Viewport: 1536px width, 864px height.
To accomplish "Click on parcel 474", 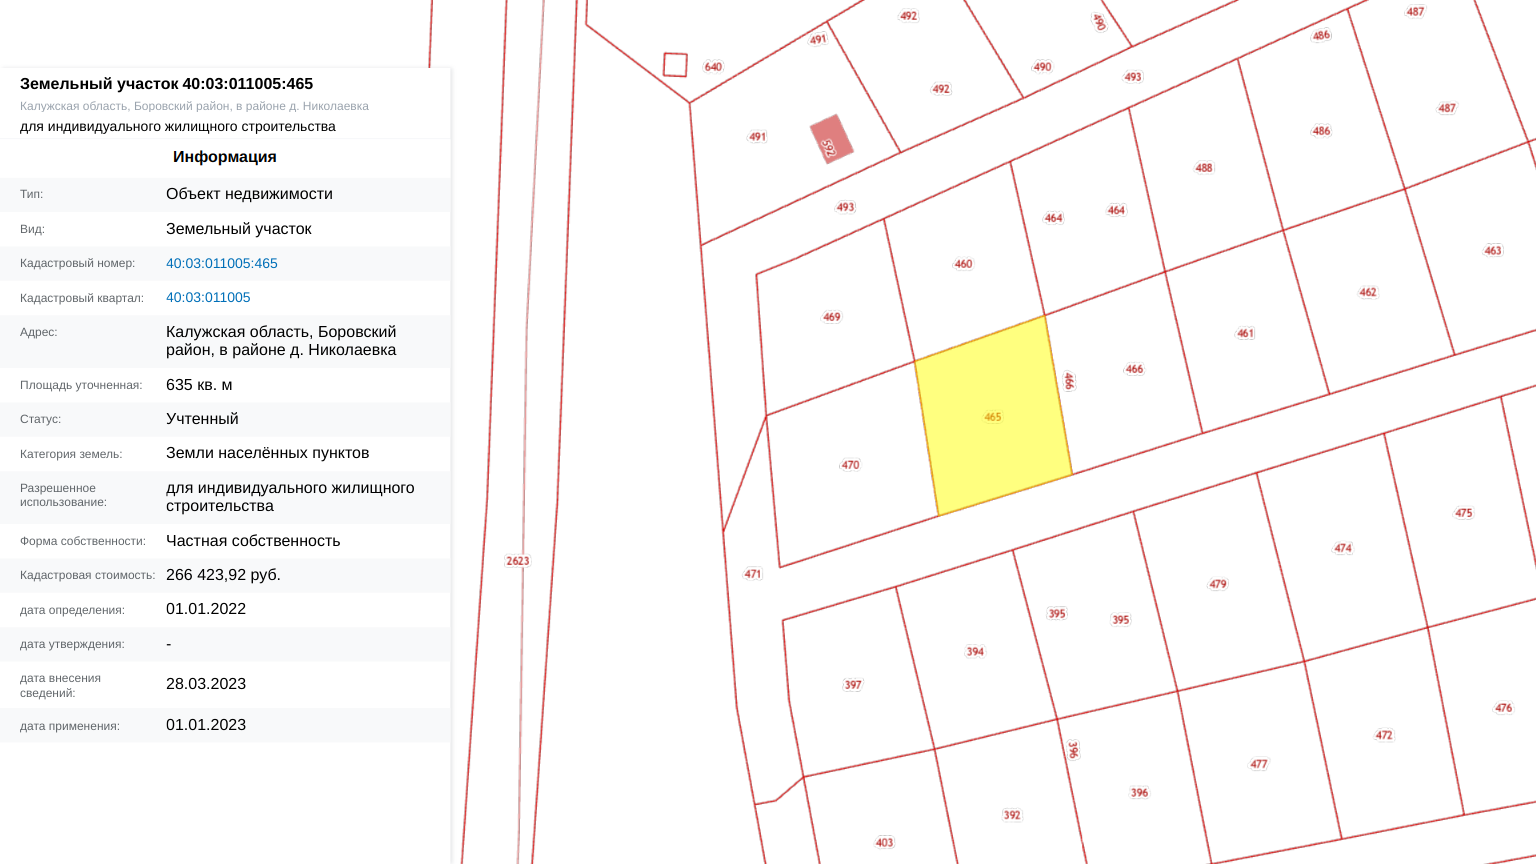I will [x=1343, y=548].
